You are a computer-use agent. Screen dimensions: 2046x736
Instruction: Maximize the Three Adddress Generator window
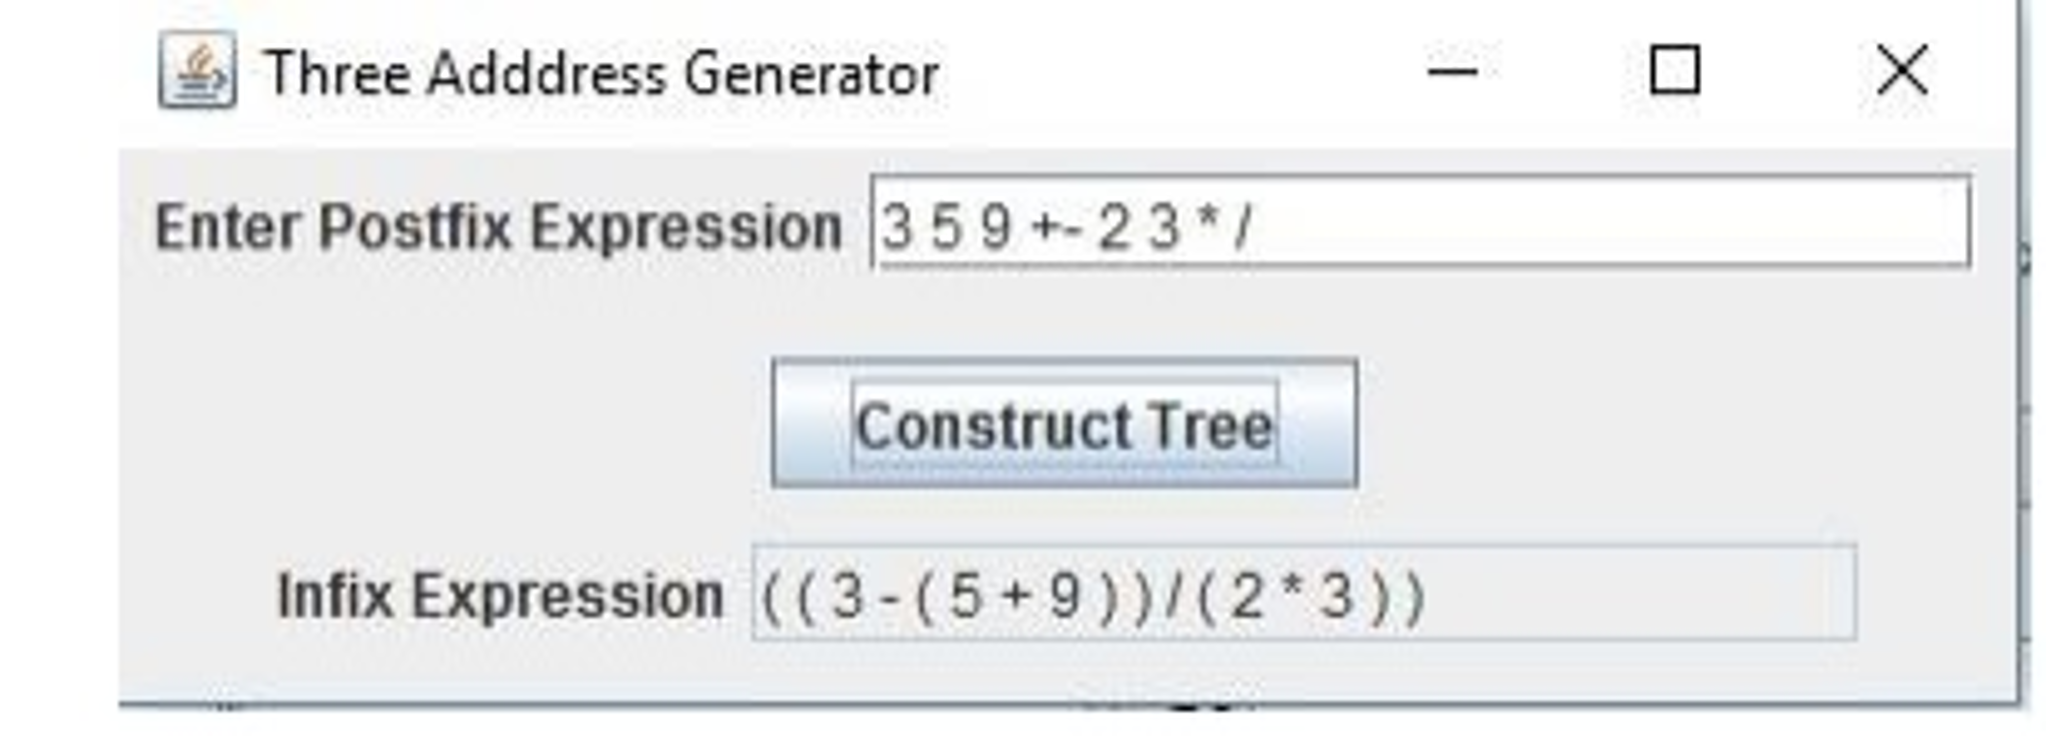[x=1674, y=71]
